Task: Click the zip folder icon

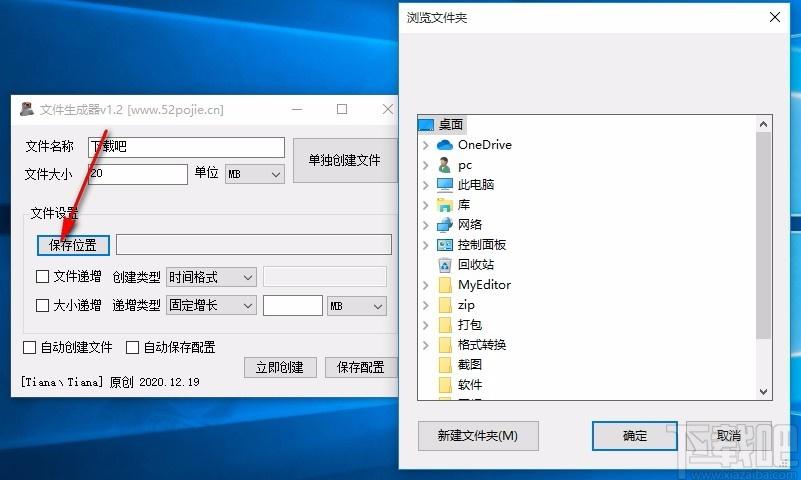Action: (445, 305)
